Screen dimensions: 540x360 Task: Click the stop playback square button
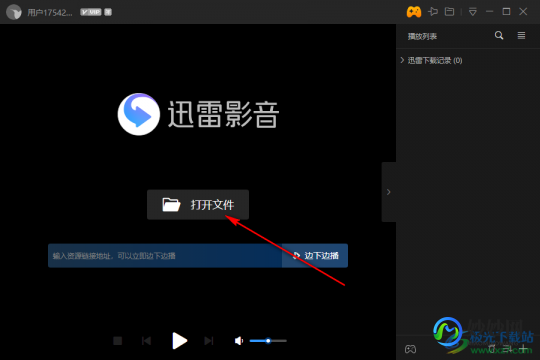[x=118, y=341]
